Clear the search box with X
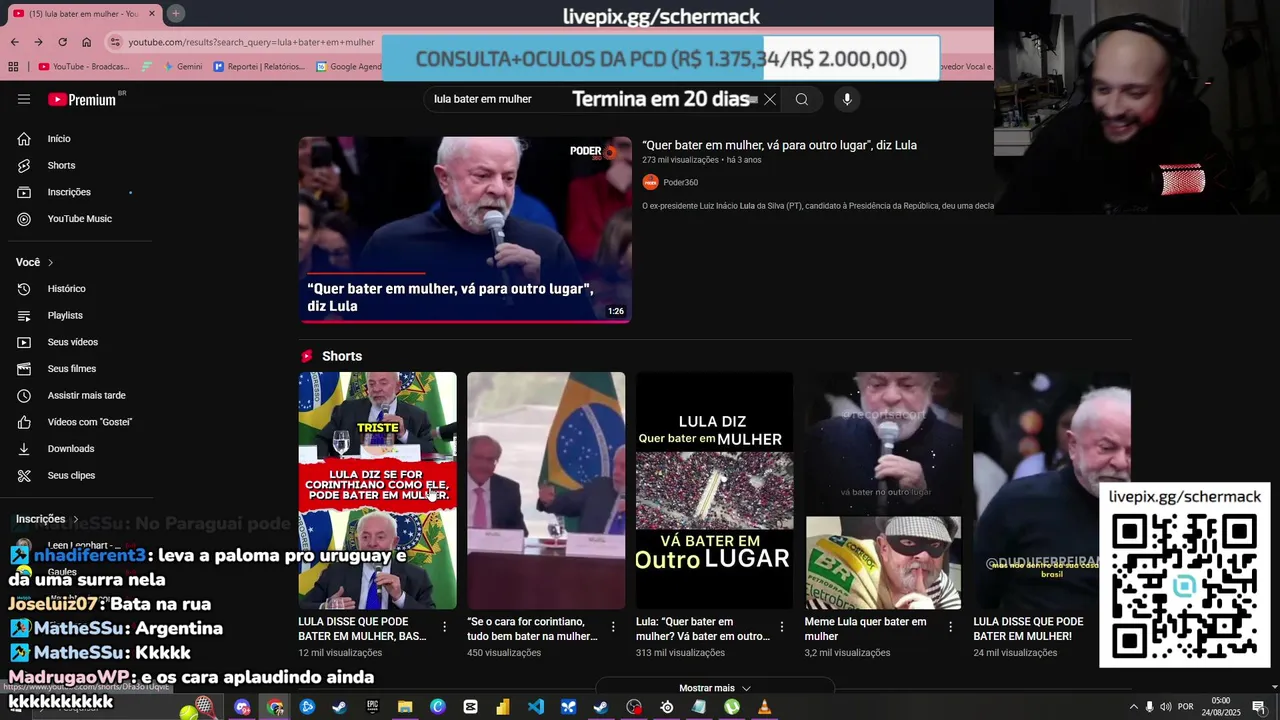Image resolution: width=1280 pixels, height=720 pixels. click(x=769, y=99)
